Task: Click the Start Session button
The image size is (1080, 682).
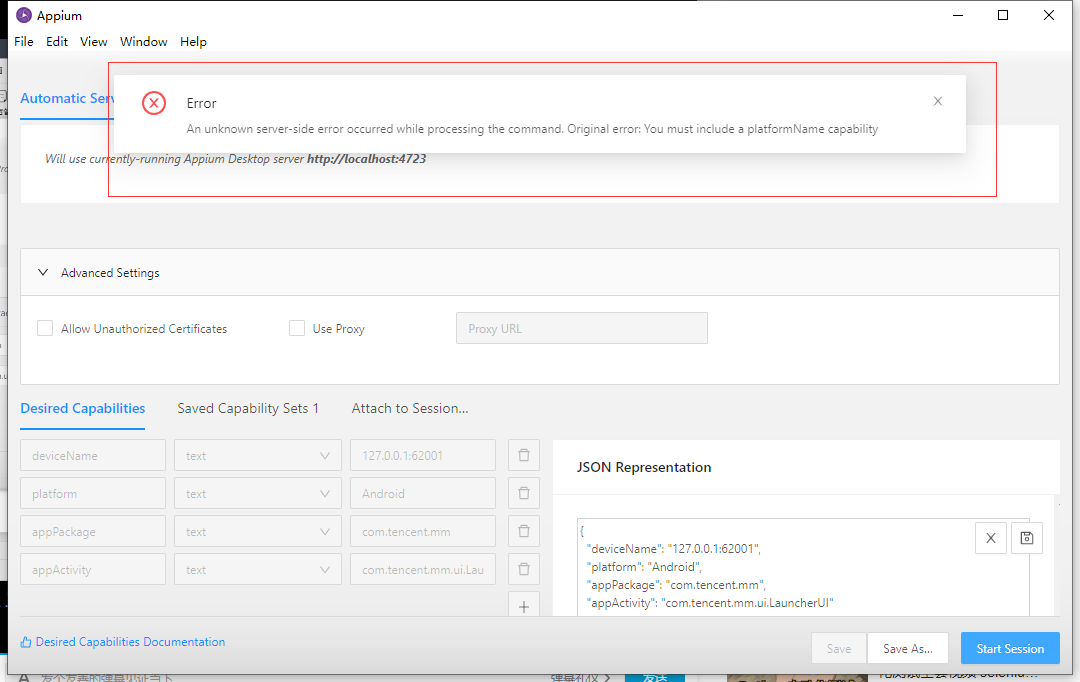Action: (x=1010, y=648)
